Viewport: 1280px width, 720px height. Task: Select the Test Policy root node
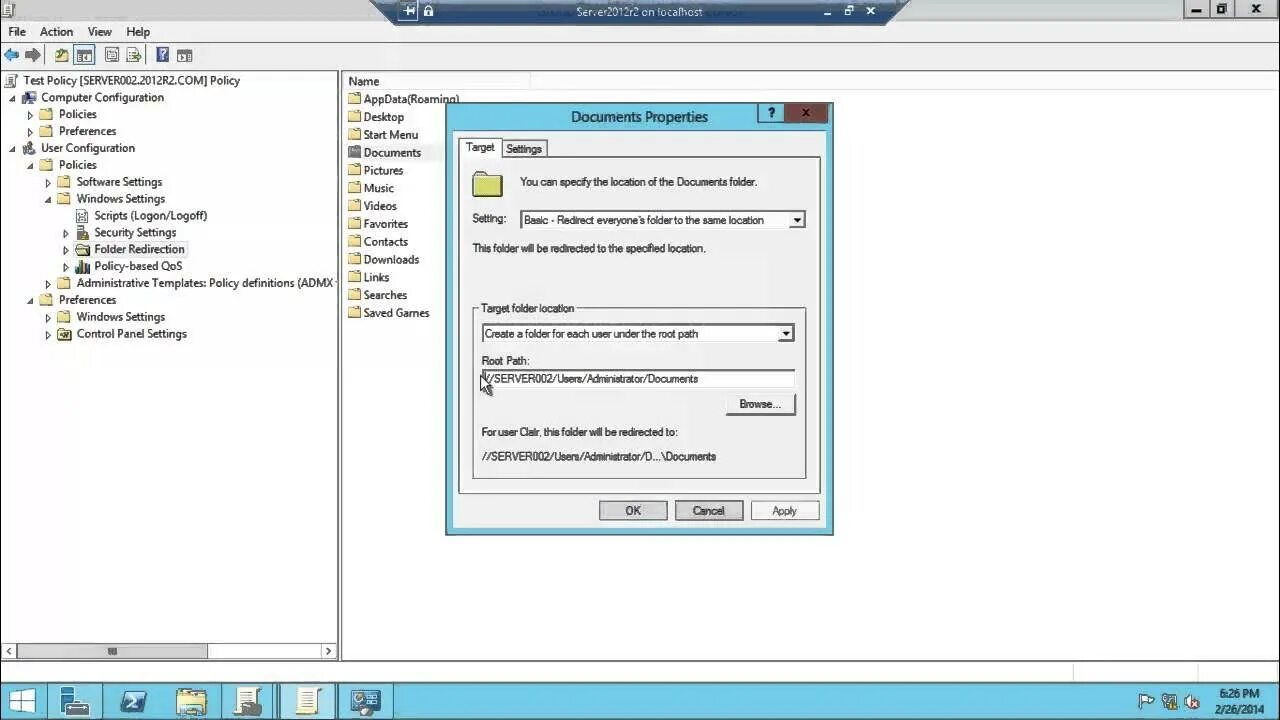click(131, 81)
